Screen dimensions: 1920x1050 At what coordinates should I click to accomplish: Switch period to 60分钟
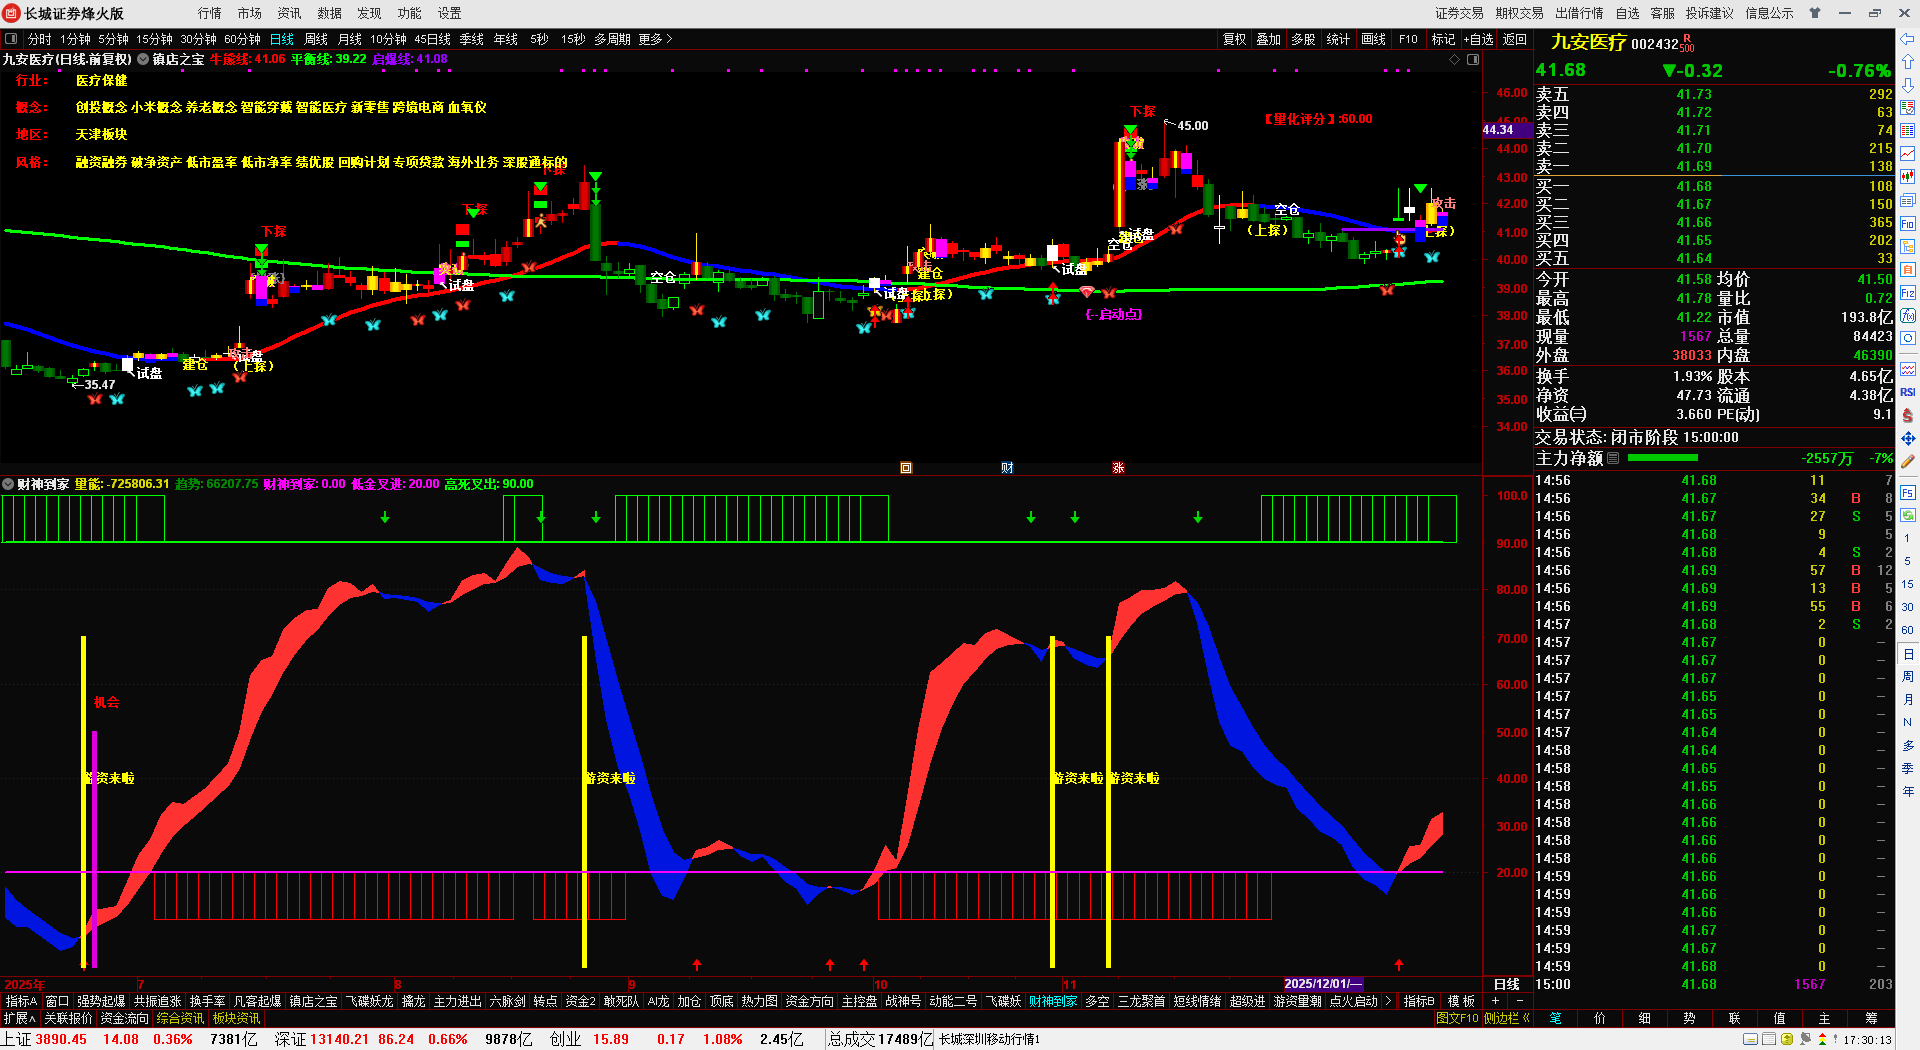click(242, 39)
